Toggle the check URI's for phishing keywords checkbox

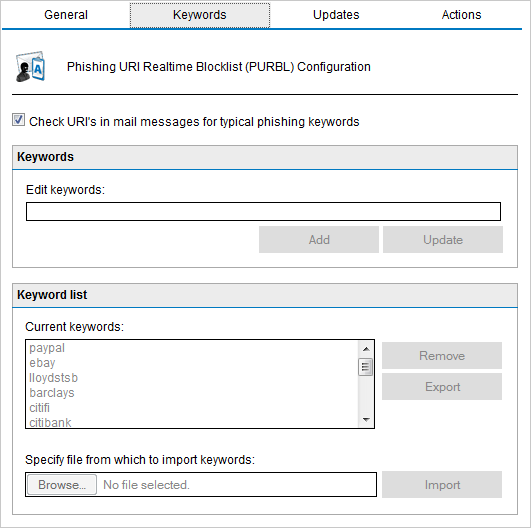coord(18,120)
